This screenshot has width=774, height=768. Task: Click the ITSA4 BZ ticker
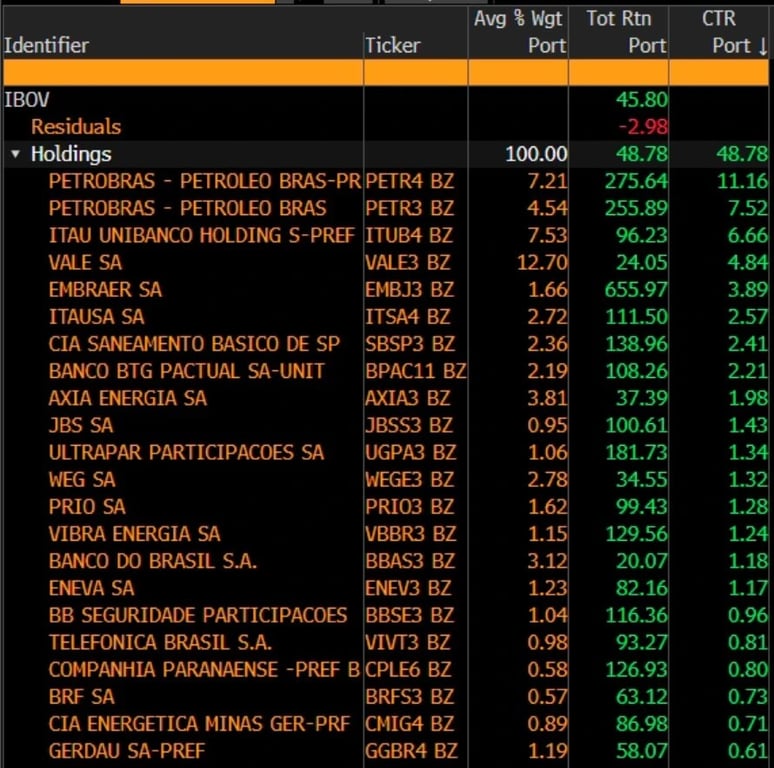[408, 317]
